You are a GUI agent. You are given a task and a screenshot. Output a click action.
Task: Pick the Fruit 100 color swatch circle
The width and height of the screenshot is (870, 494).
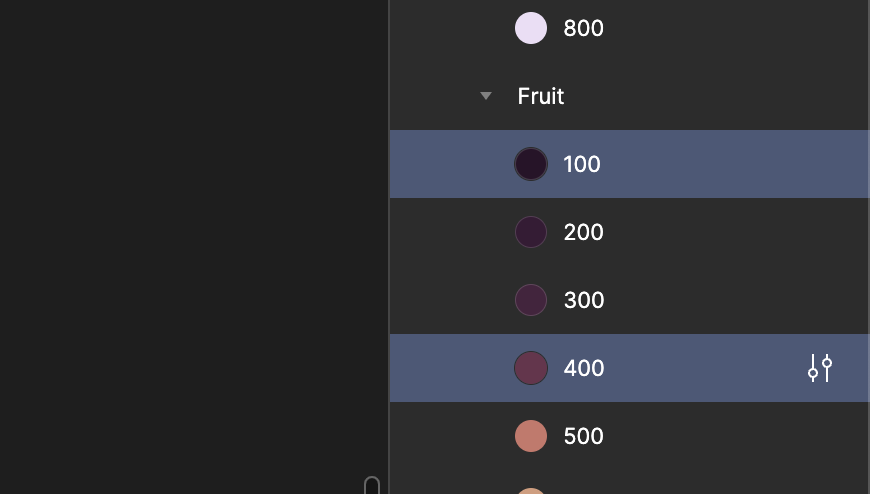coord(531,164)
